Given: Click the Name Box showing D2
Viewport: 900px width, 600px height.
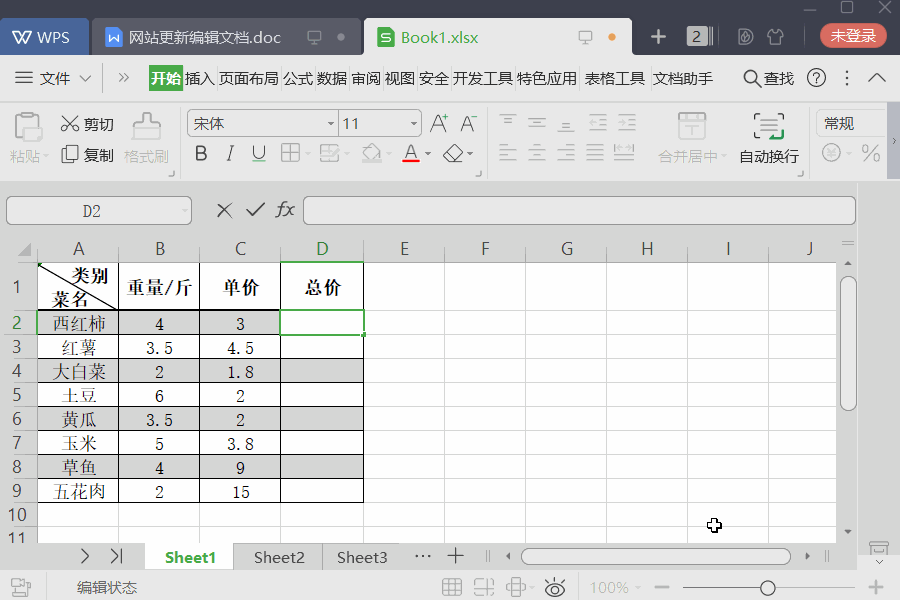Looking at the screenshot, I should pyautogui.click(x=99, y=211).
